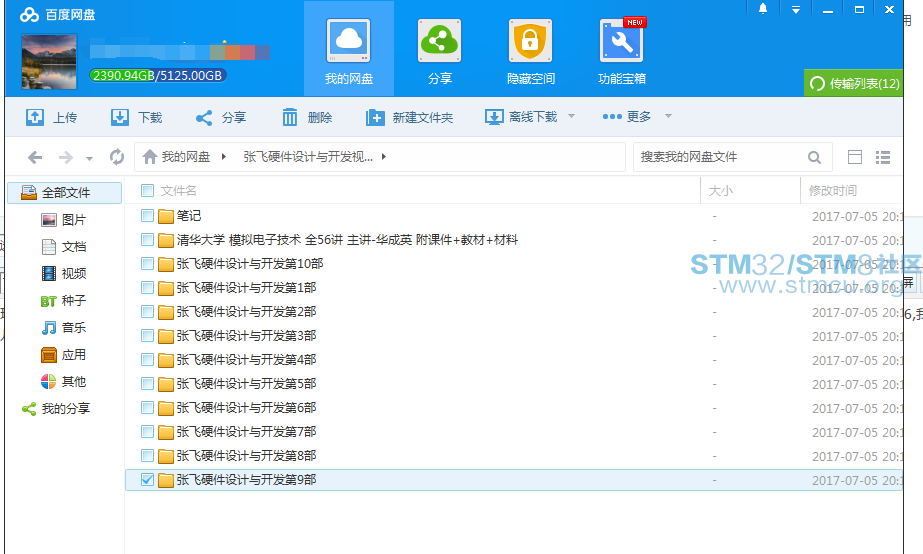
Task: Open navigation history dropdown arrow
Action: pos(89,158)
